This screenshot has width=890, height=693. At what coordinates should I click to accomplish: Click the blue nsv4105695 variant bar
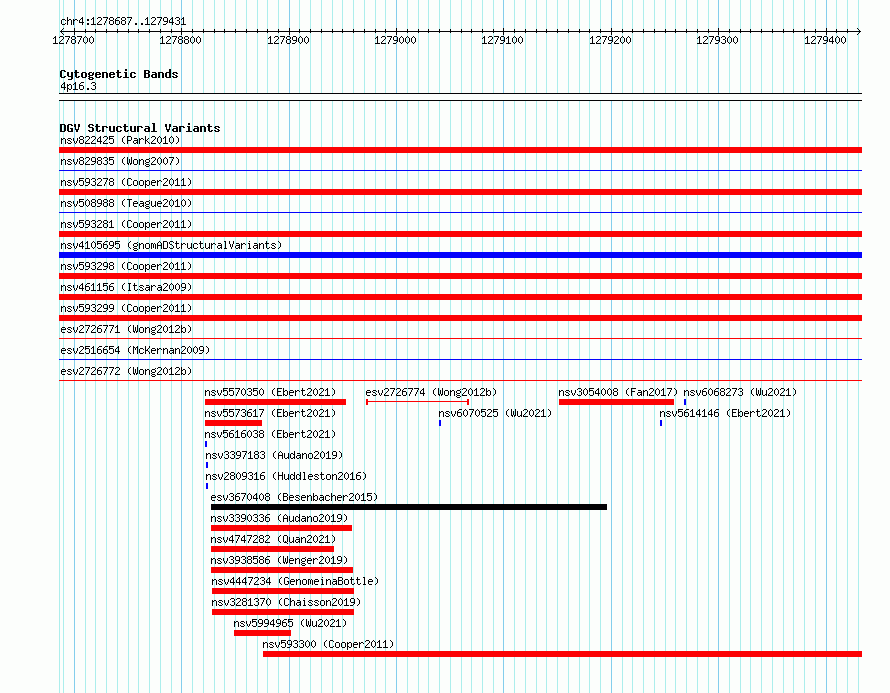[x=460, y=255]
